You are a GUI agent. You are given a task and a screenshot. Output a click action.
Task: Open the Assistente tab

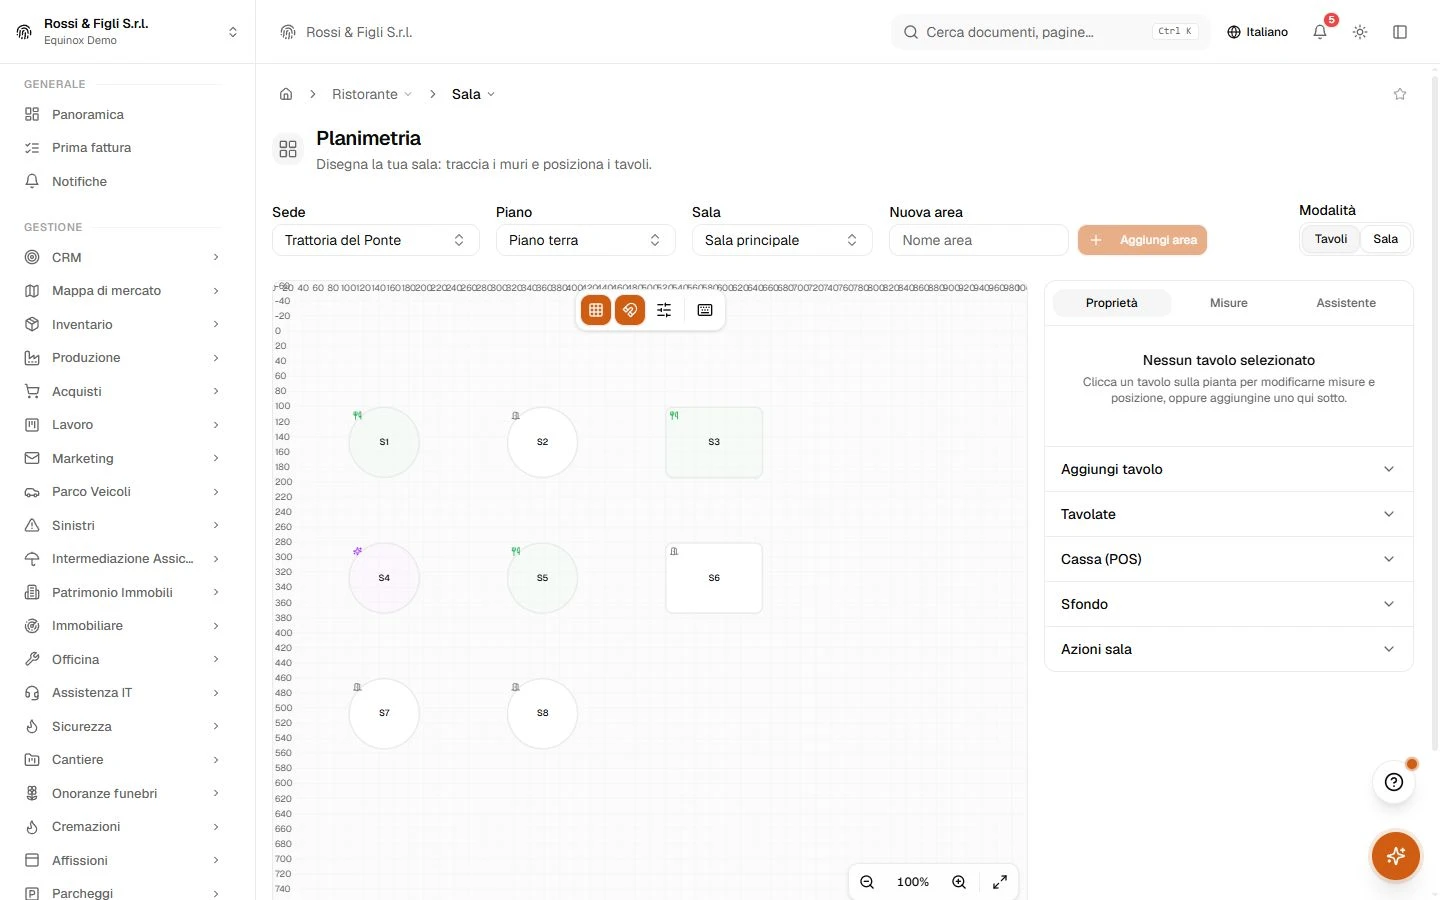[x=1346, y=303]
